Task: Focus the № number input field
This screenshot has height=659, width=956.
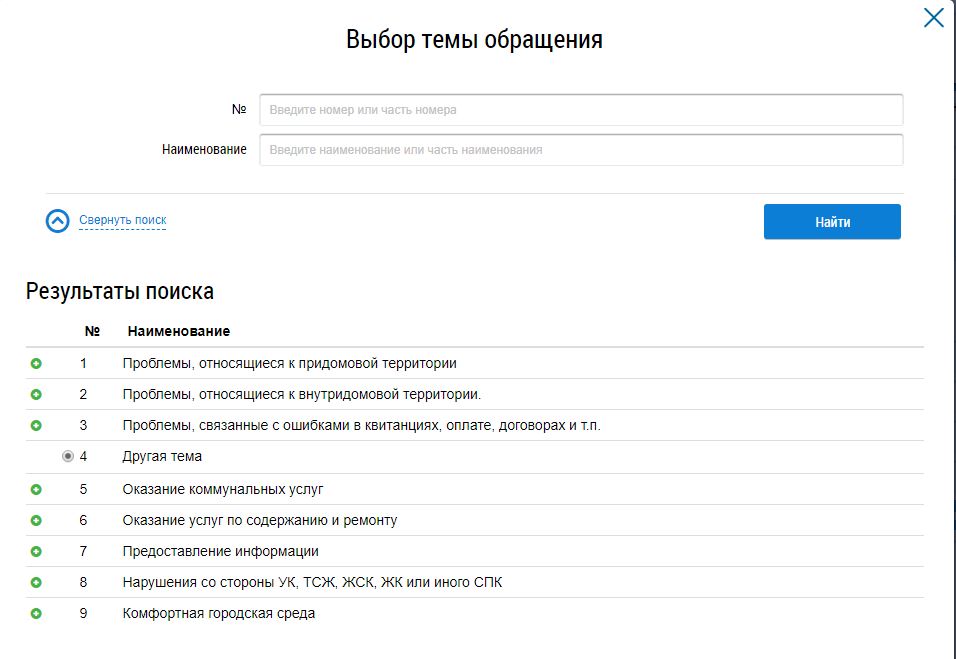Action: (x=580, y=110)
